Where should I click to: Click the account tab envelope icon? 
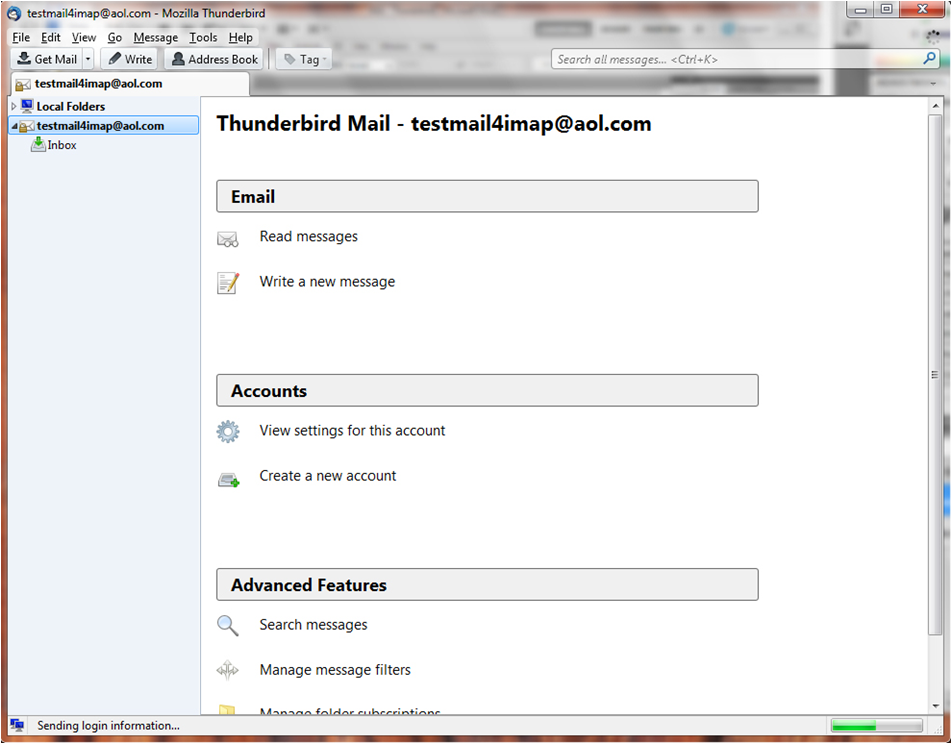pyautogui.click(x=22, y=84)
